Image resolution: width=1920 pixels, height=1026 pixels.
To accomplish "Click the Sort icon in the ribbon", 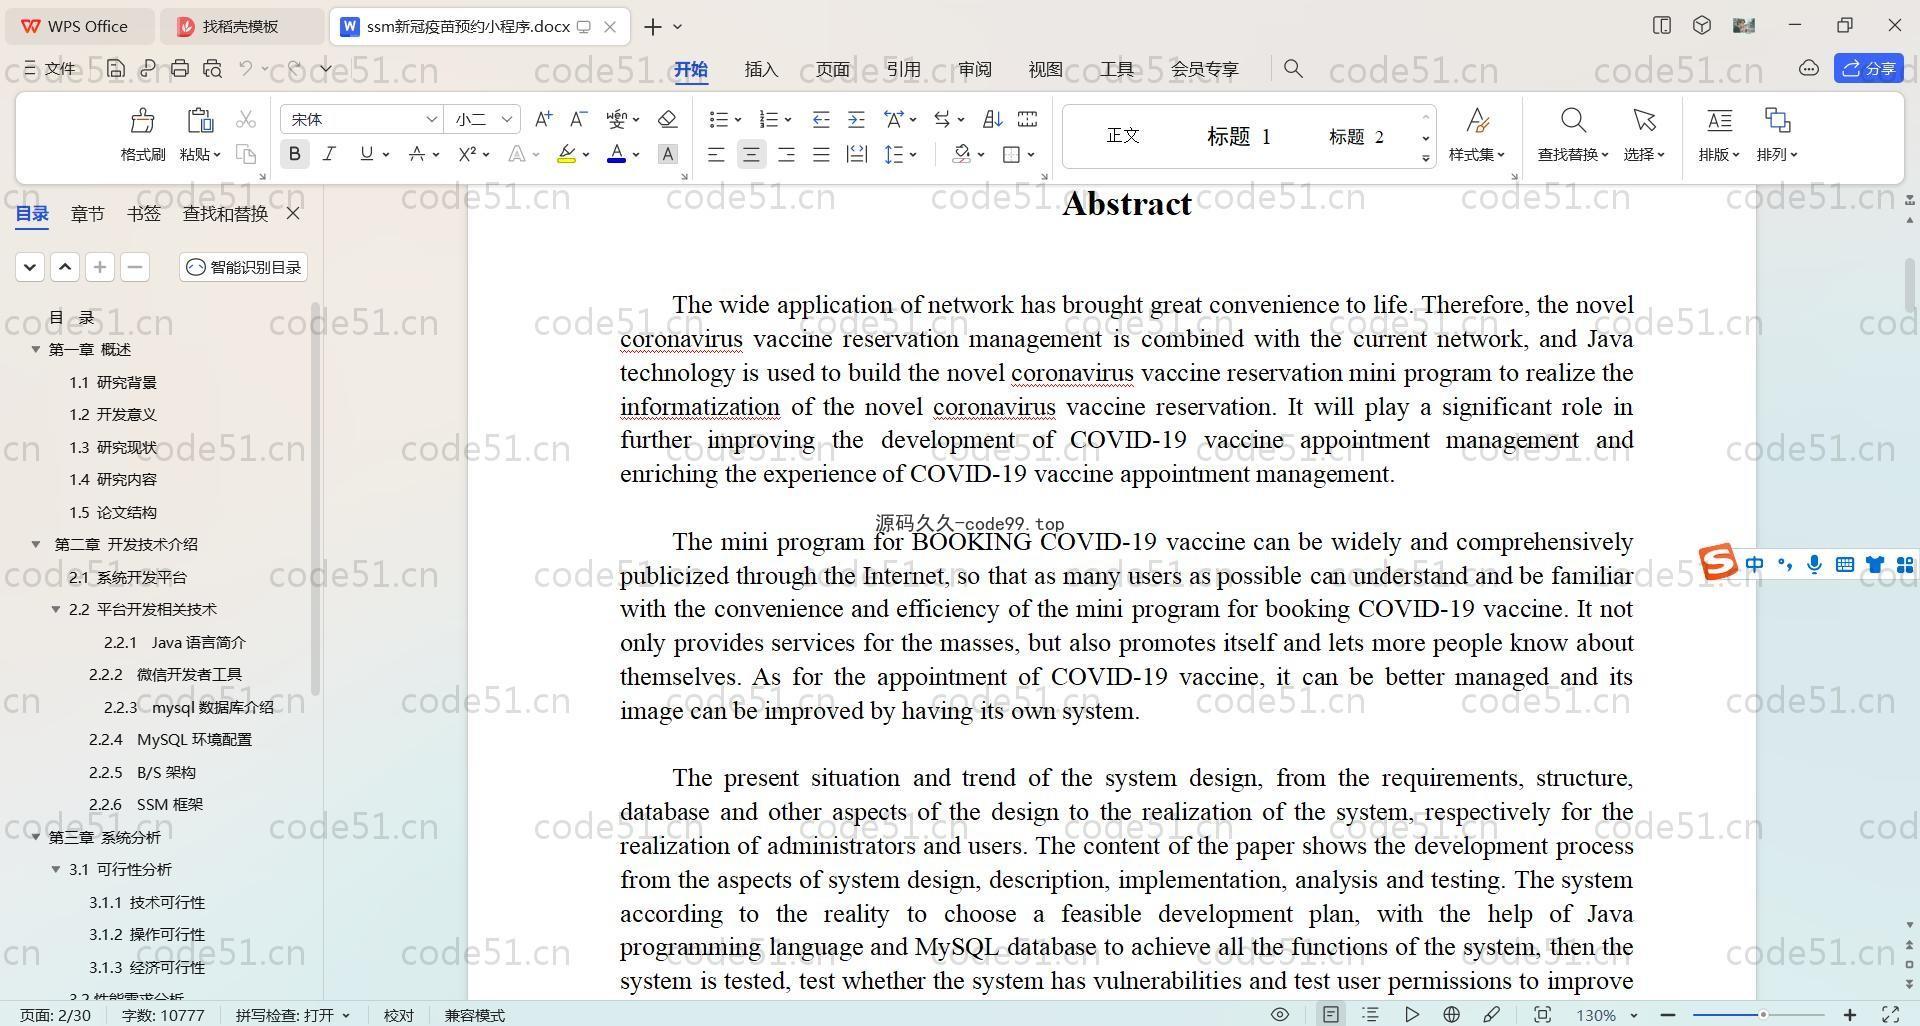I will (x=992, y=119).
